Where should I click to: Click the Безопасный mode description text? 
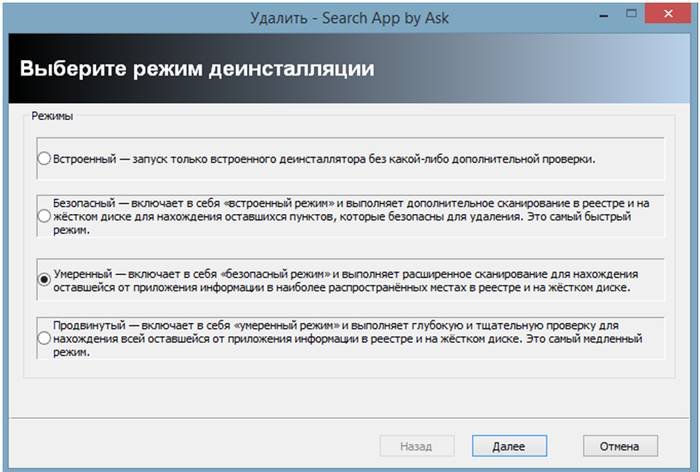pyautogui.click(x=350, y=216)
